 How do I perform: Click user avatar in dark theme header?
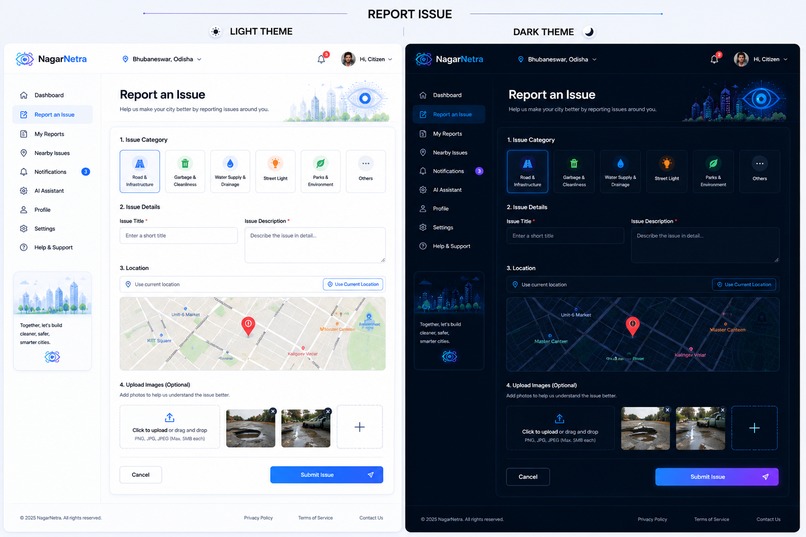(741, 59)
